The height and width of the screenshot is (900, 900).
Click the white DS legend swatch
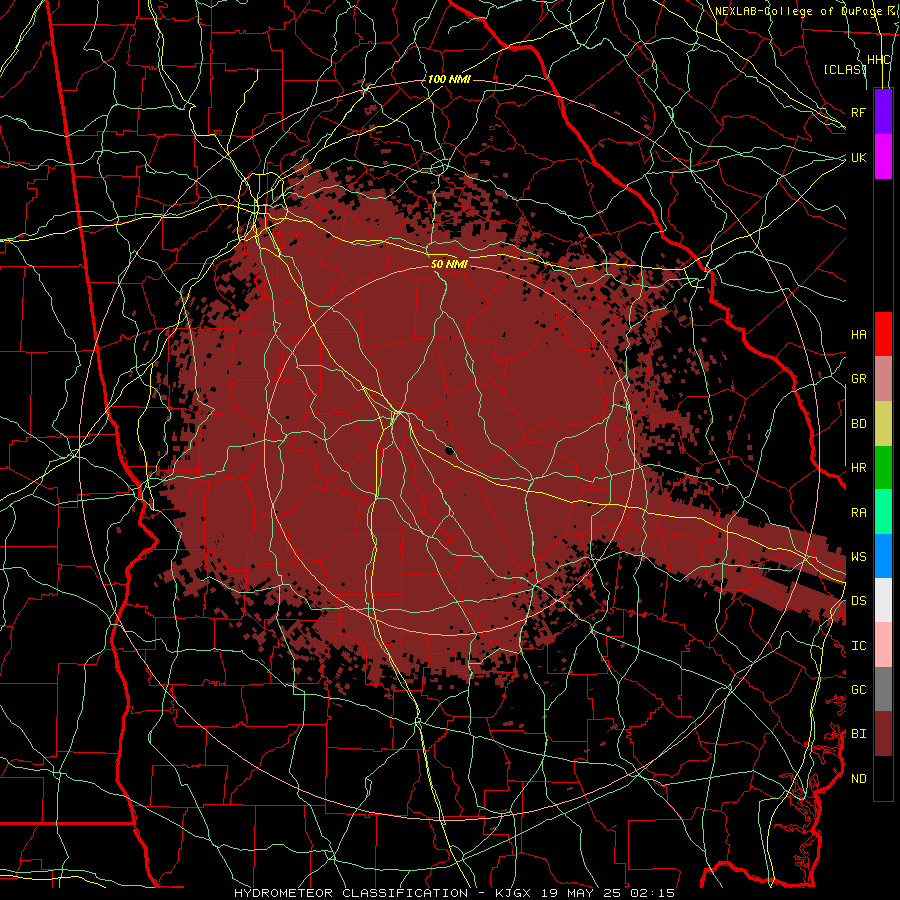click(883, 600)
